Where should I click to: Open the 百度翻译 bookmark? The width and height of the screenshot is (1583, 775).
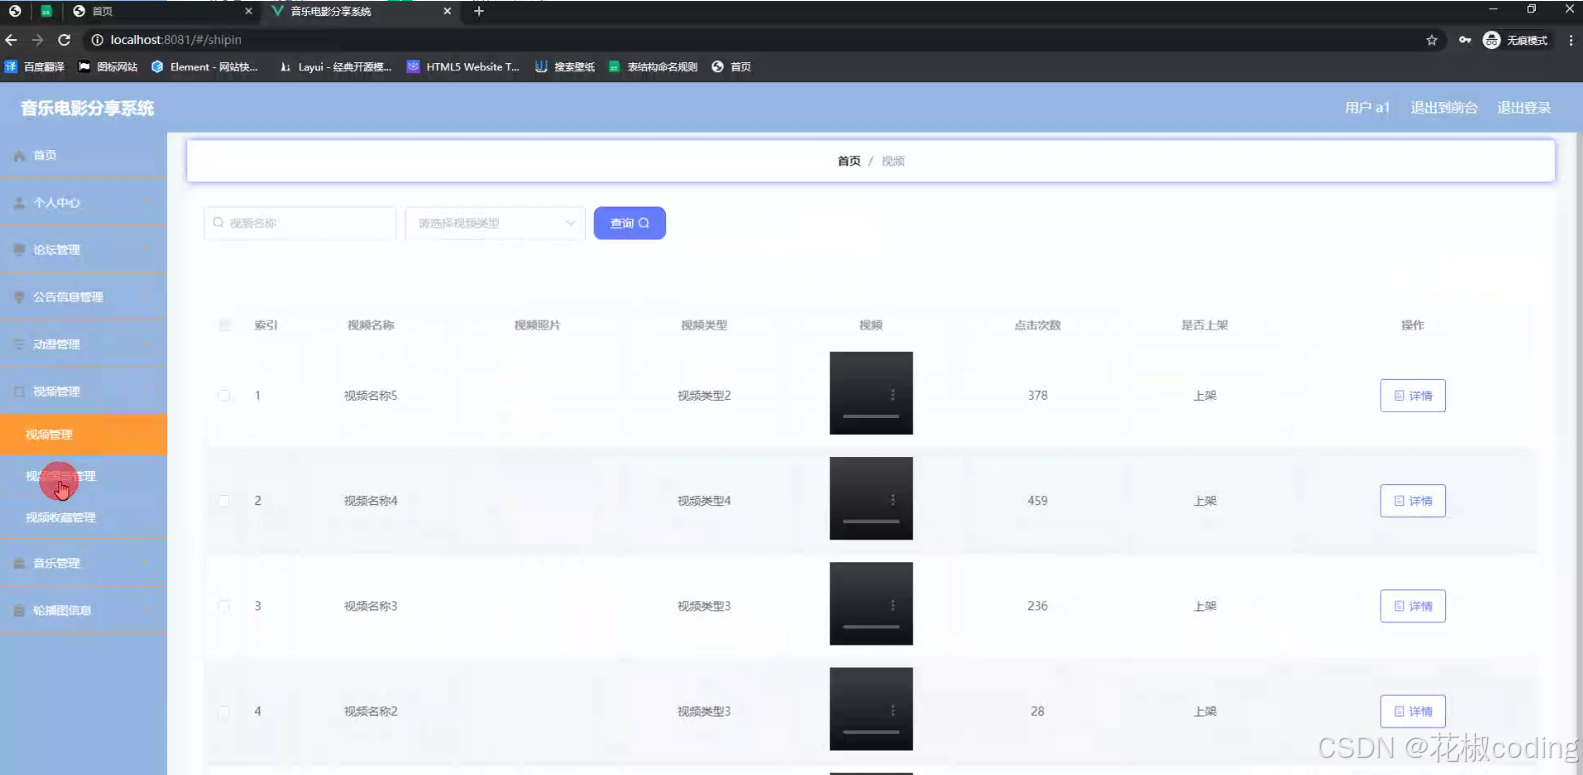(35, 67)
